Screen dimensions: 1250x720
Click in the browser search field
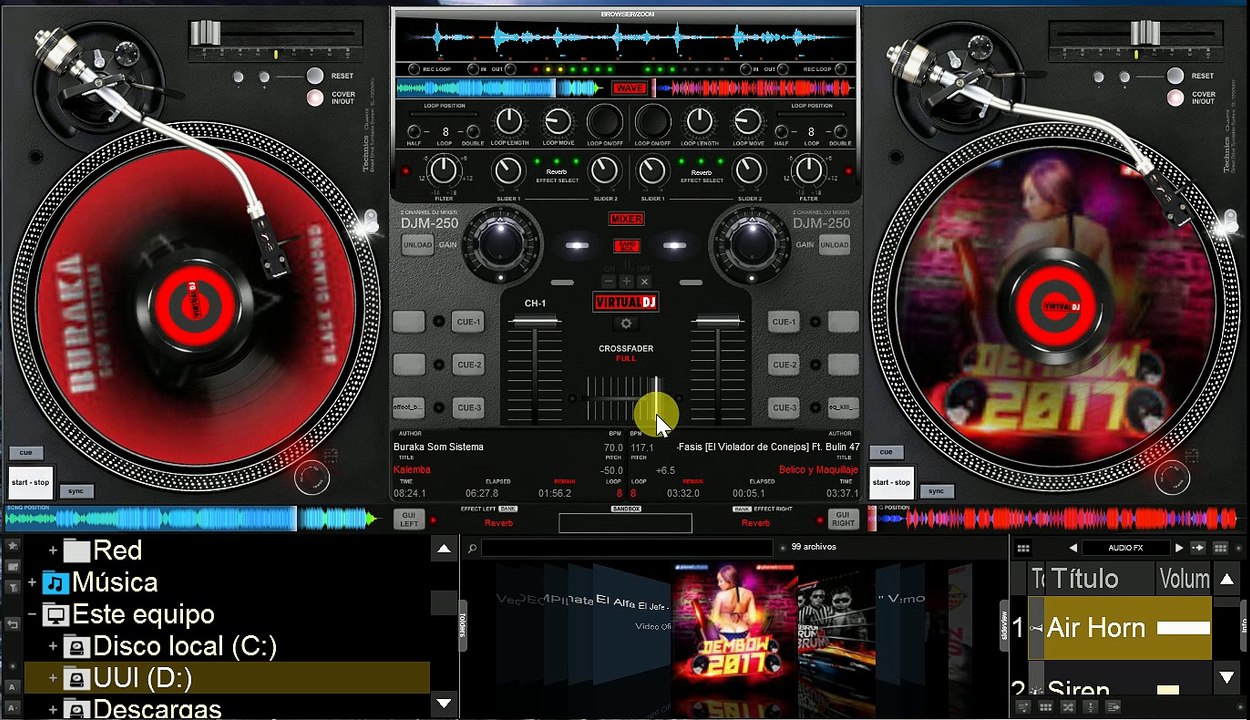pos(627,548)
